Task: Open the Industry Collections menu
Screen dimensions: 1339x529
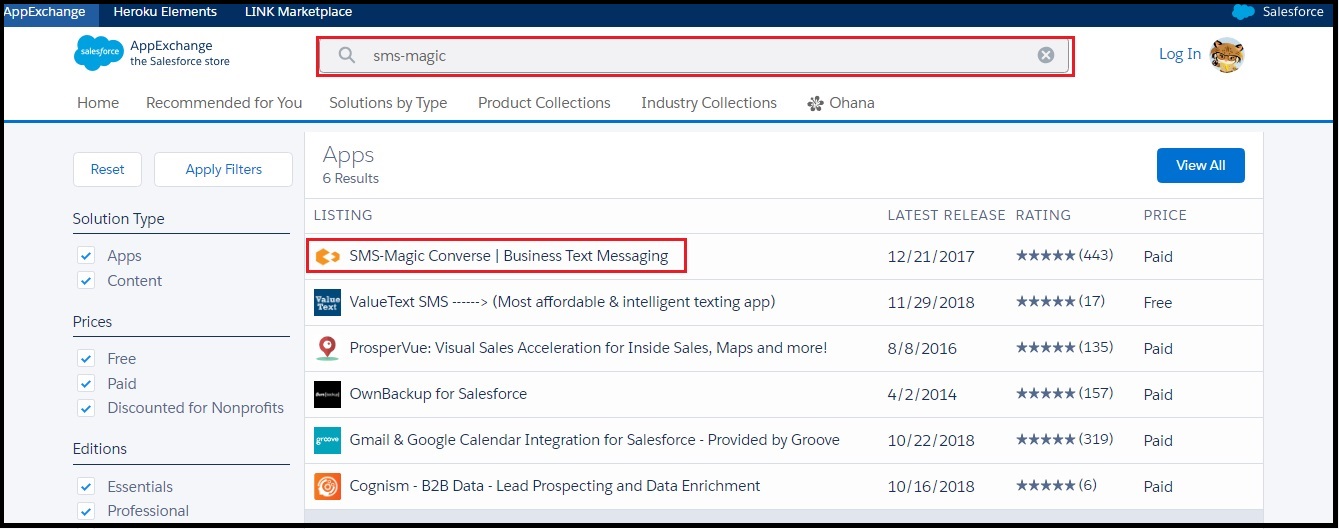Action: pos(709,103)
